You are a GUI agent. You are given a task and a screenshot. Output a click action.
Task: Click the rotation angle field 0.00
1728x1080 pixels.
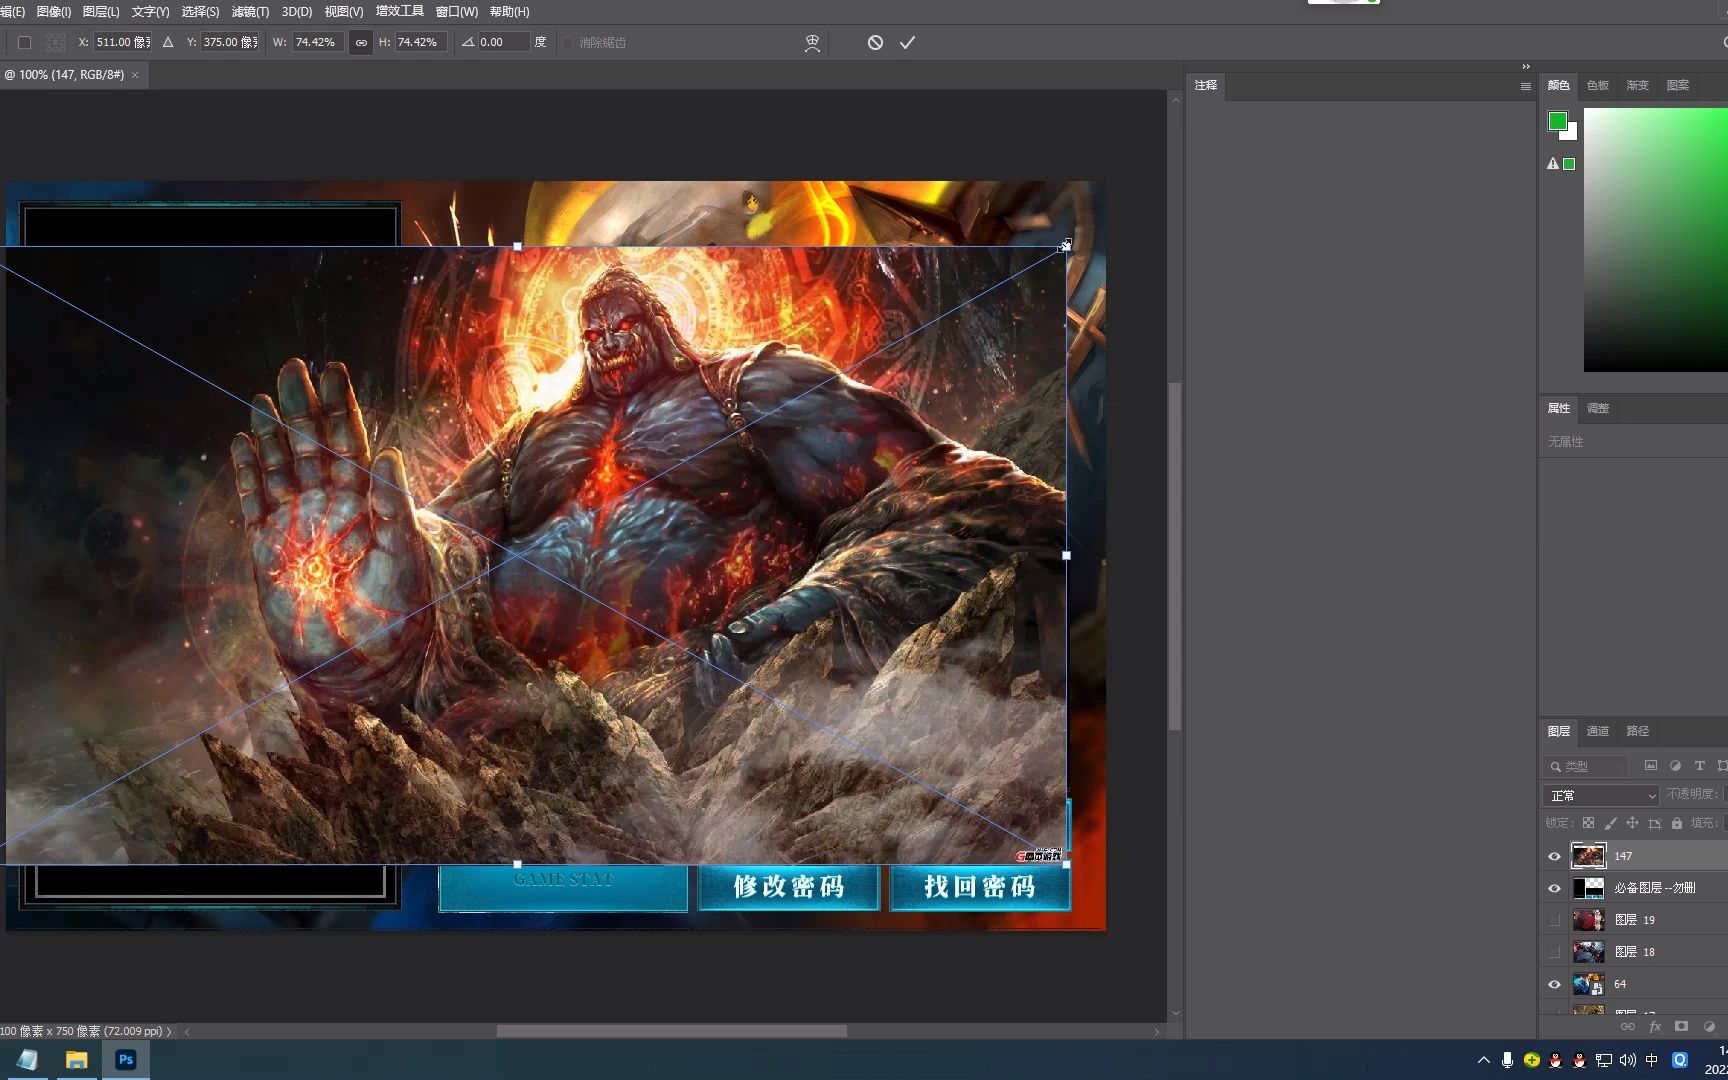tap(502, 42)
